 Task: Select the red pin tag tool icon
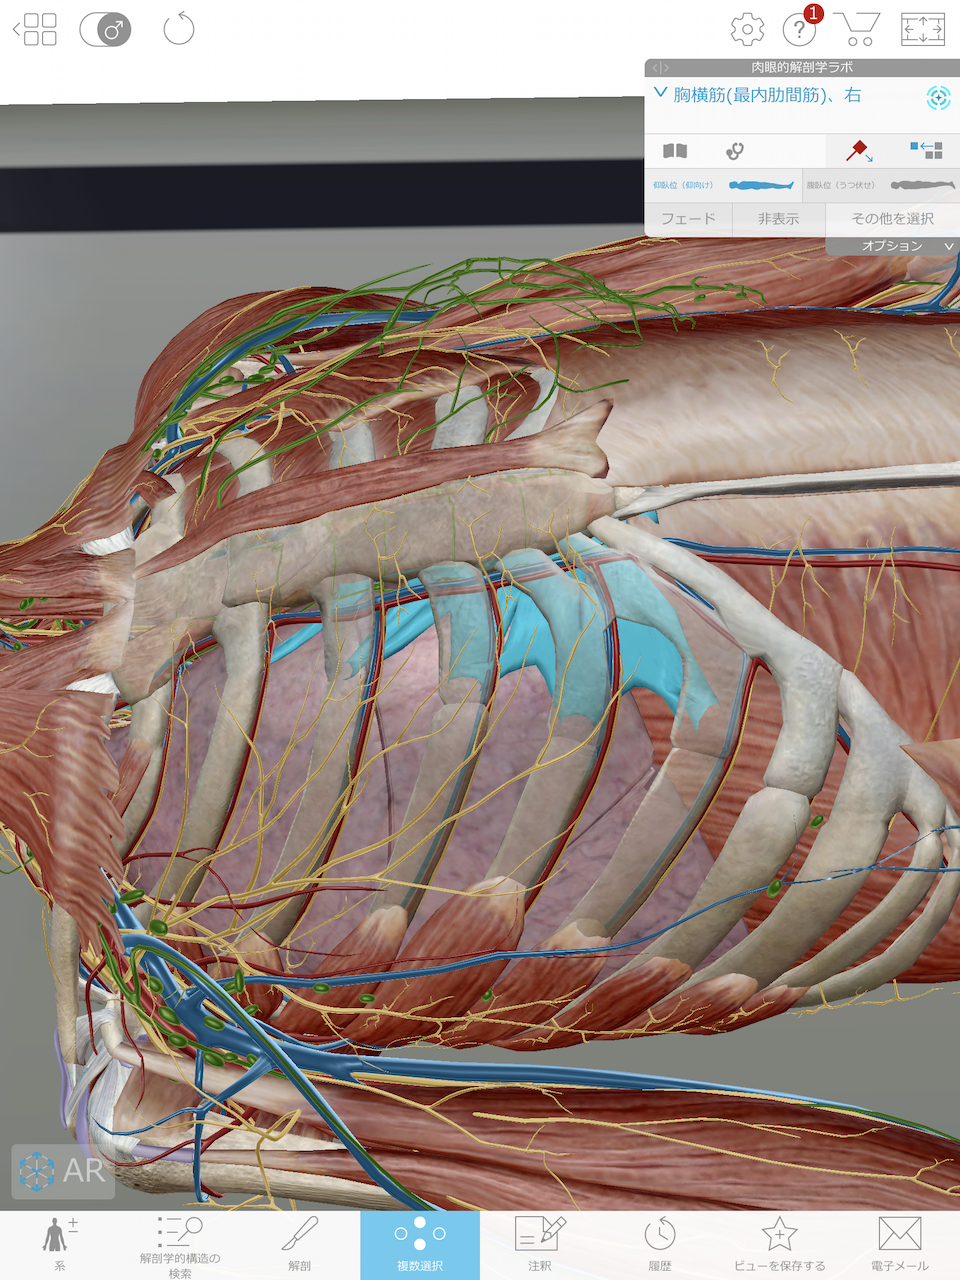(857, 151)
